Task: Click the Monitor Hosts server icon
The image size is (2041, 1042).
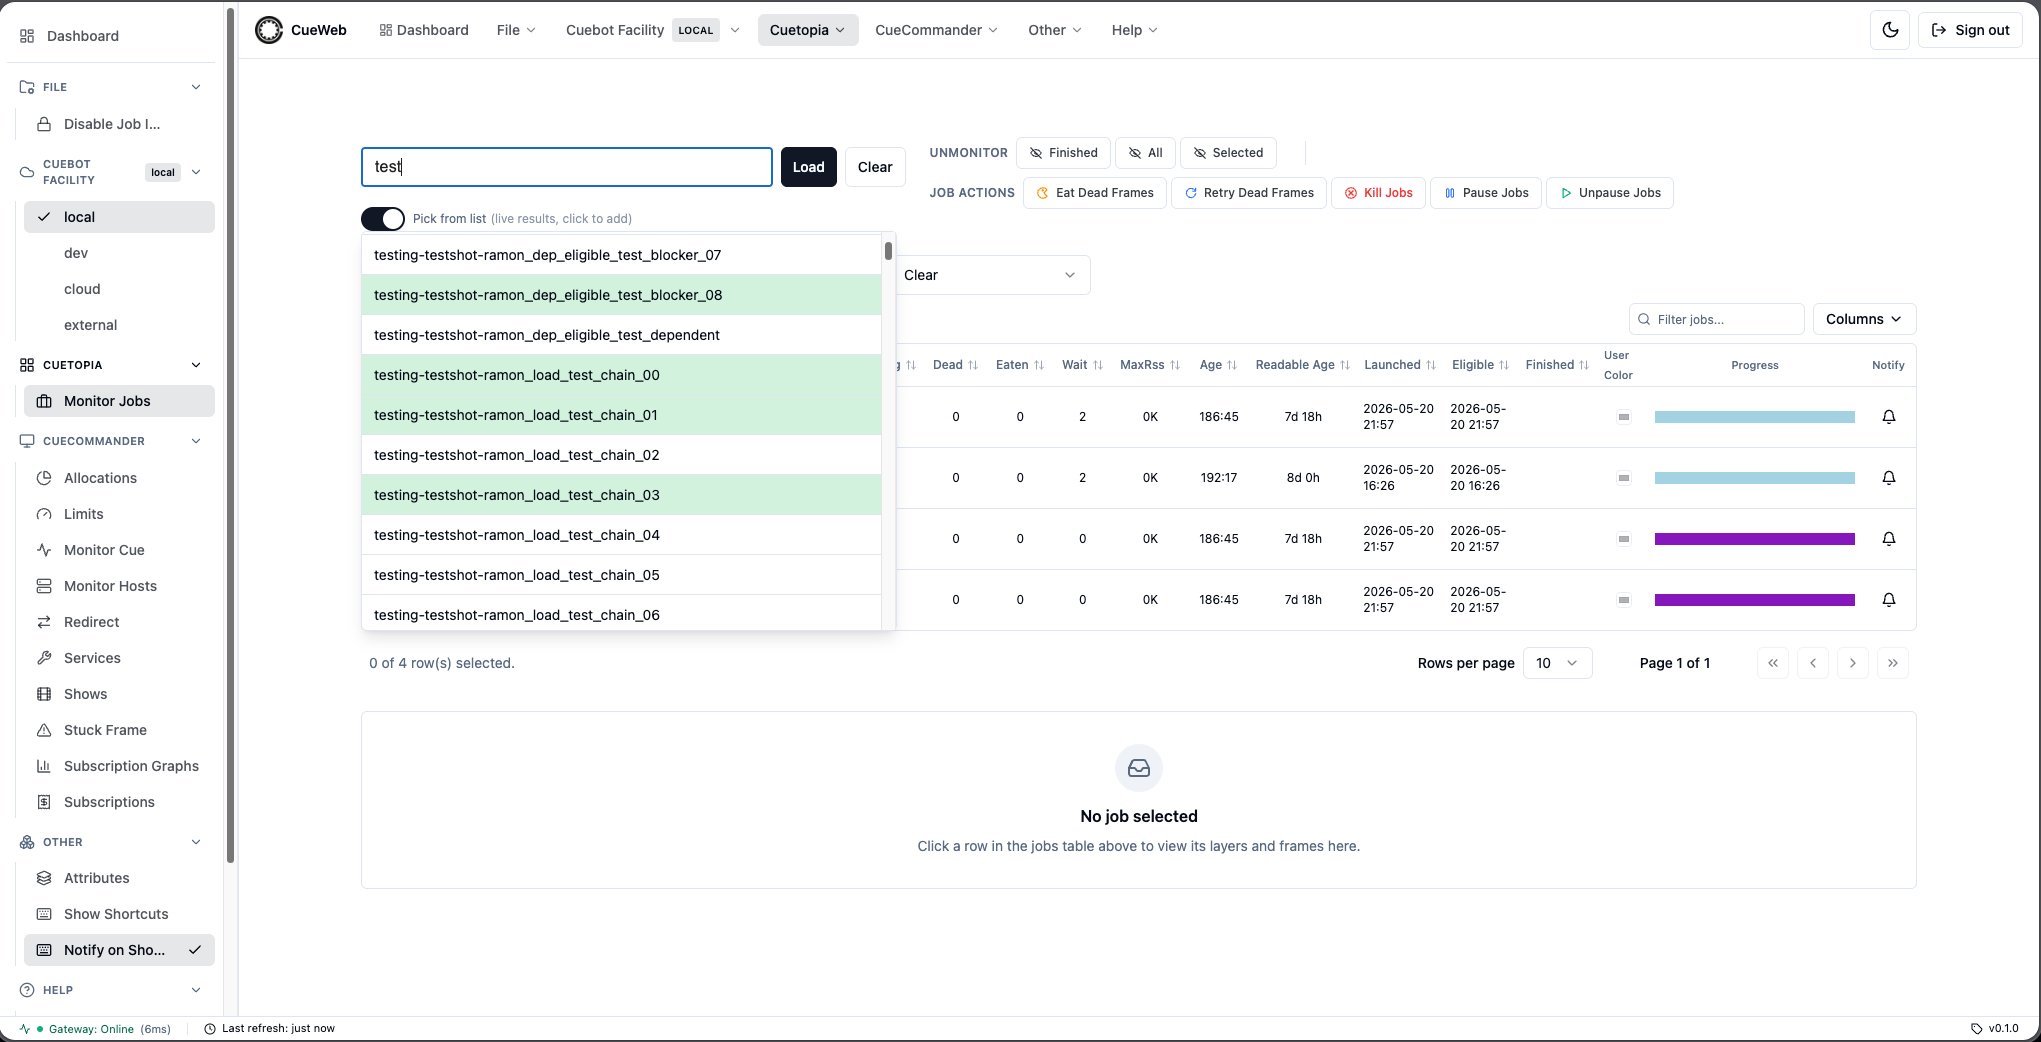Action: pyautogui.click(x=44, y=586)
